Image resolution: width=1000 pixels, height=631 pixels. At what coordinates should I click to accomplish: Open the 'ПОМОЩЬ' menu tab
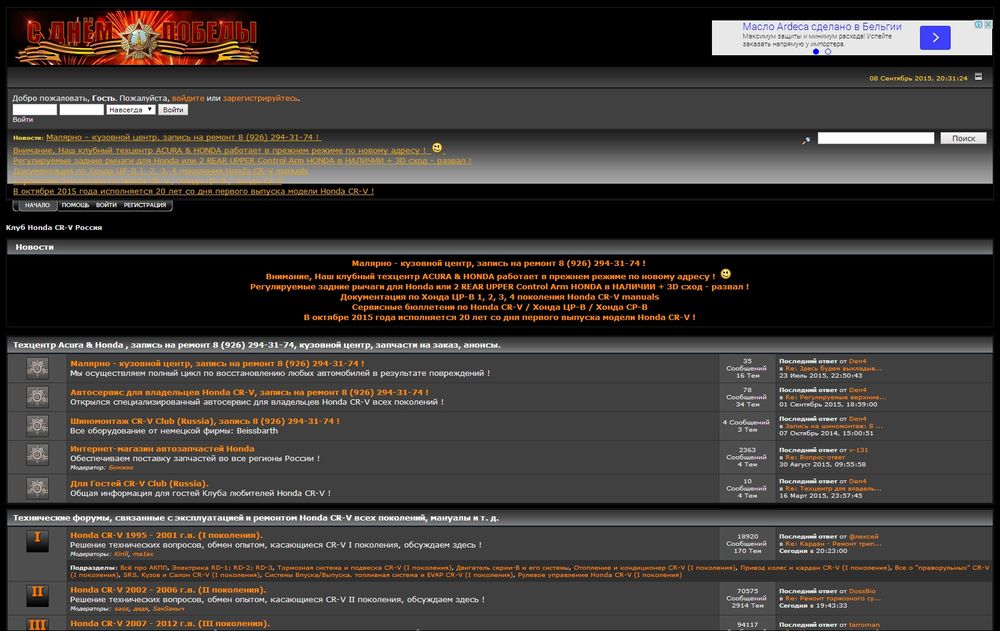75,205
